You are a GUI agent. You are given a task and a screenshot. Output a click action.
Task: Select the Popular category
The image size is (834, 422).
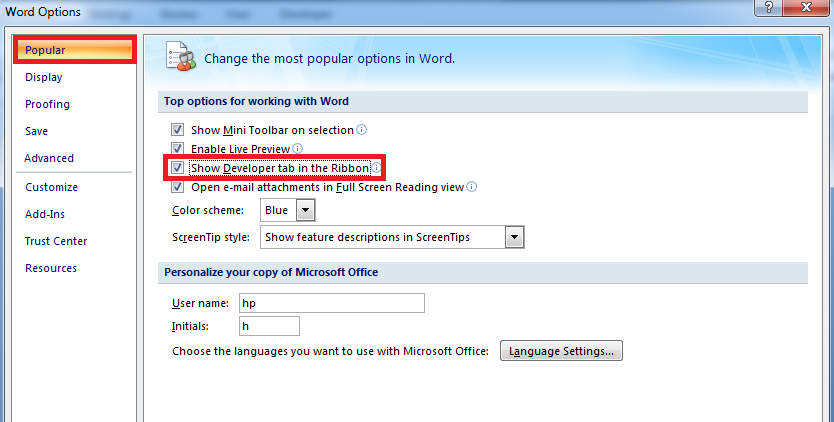click(74, 50)
